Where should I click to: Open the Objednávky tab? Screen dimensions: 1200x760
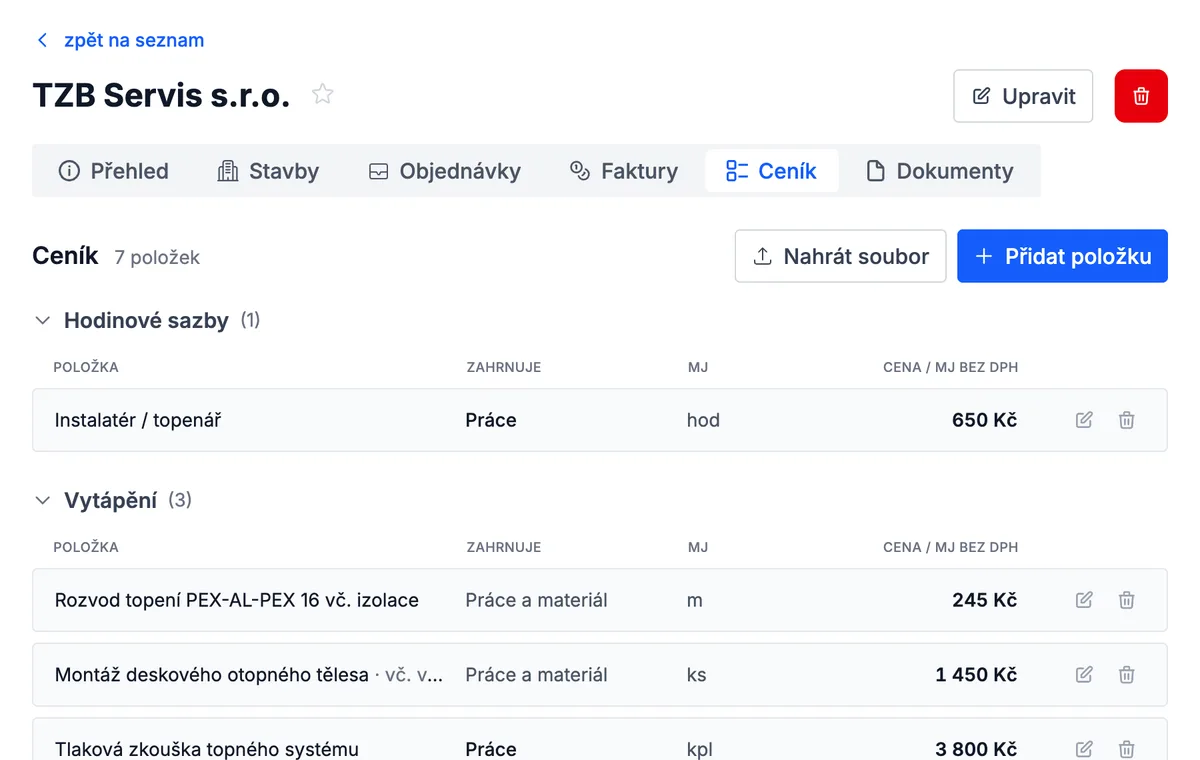coord(444,171)
